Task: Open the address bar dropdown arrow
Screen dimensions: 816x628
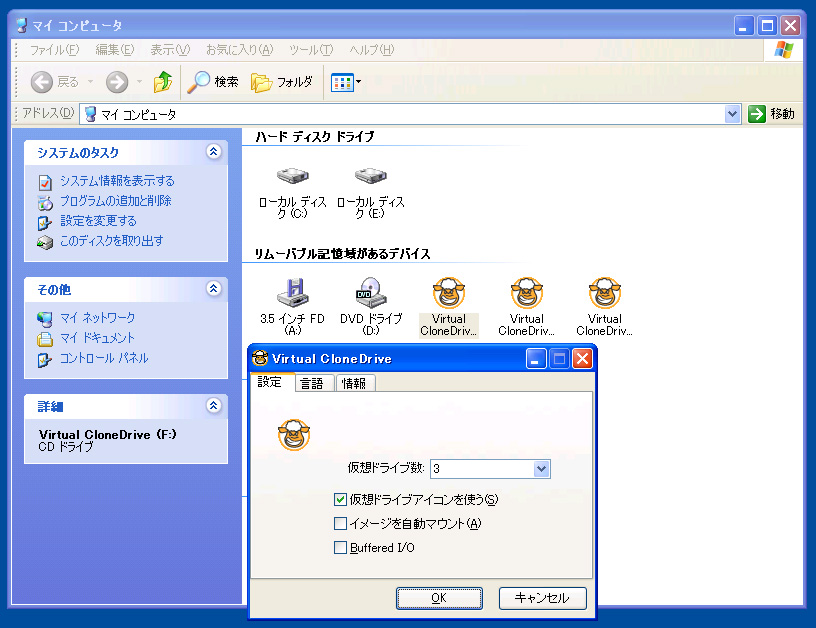Action: tap(732, 114)
